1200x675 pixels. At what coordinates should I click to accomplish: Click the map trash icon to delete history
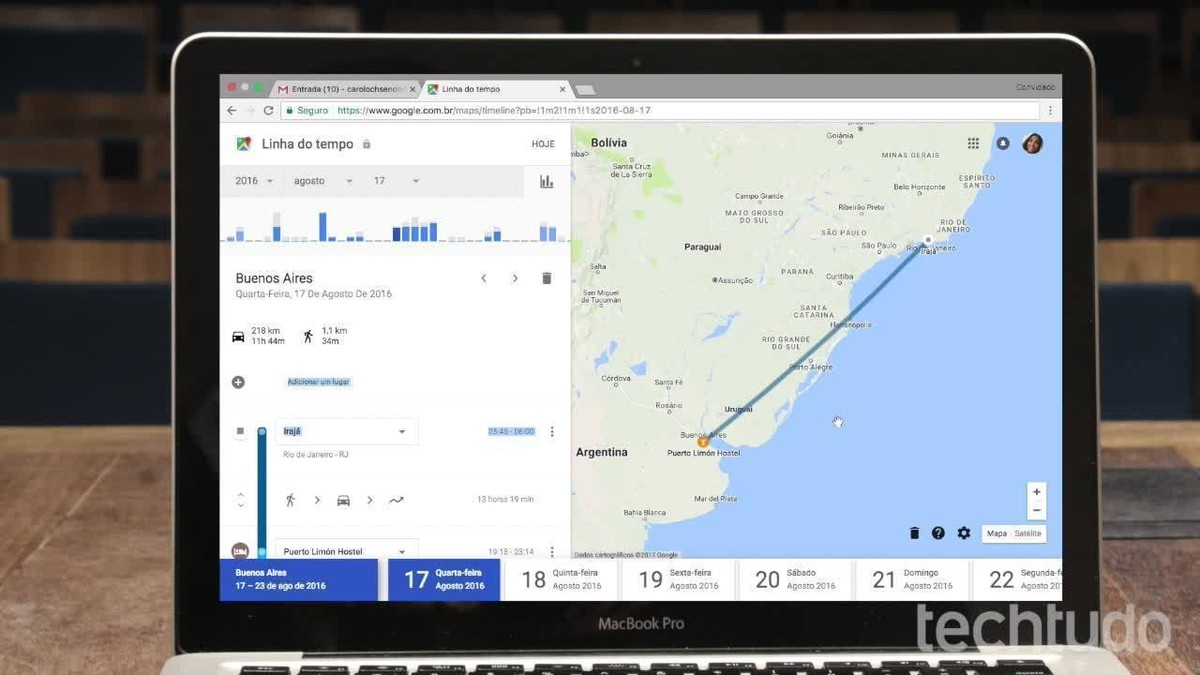[914, 533]
